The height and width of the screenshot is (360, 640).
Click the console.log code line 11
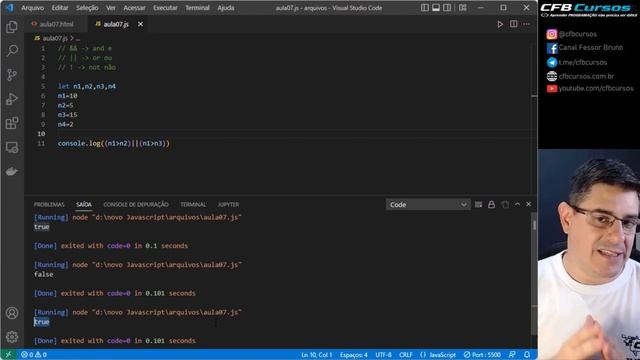[113, 144]
